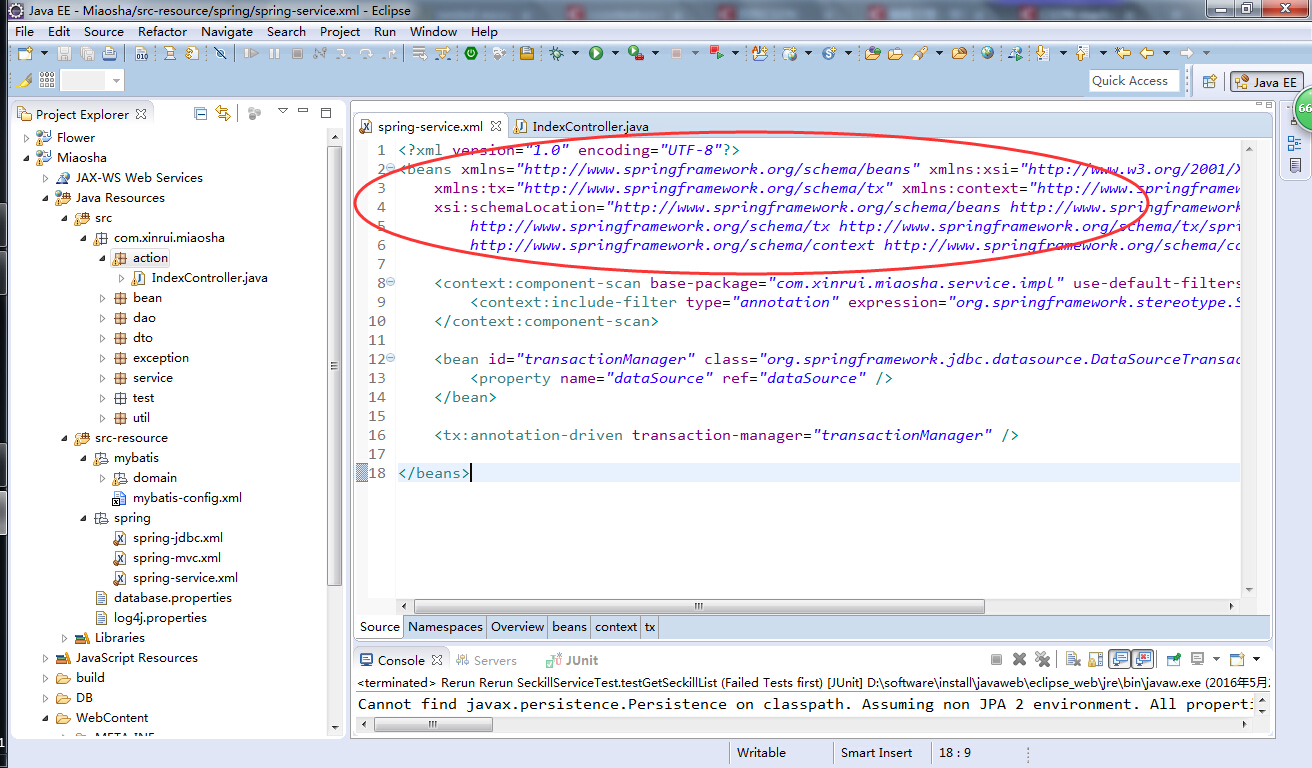1312x768 pixels.
Task: Toggle Show Console When Standard Error Changes
Action: (x=1142, y=659)
